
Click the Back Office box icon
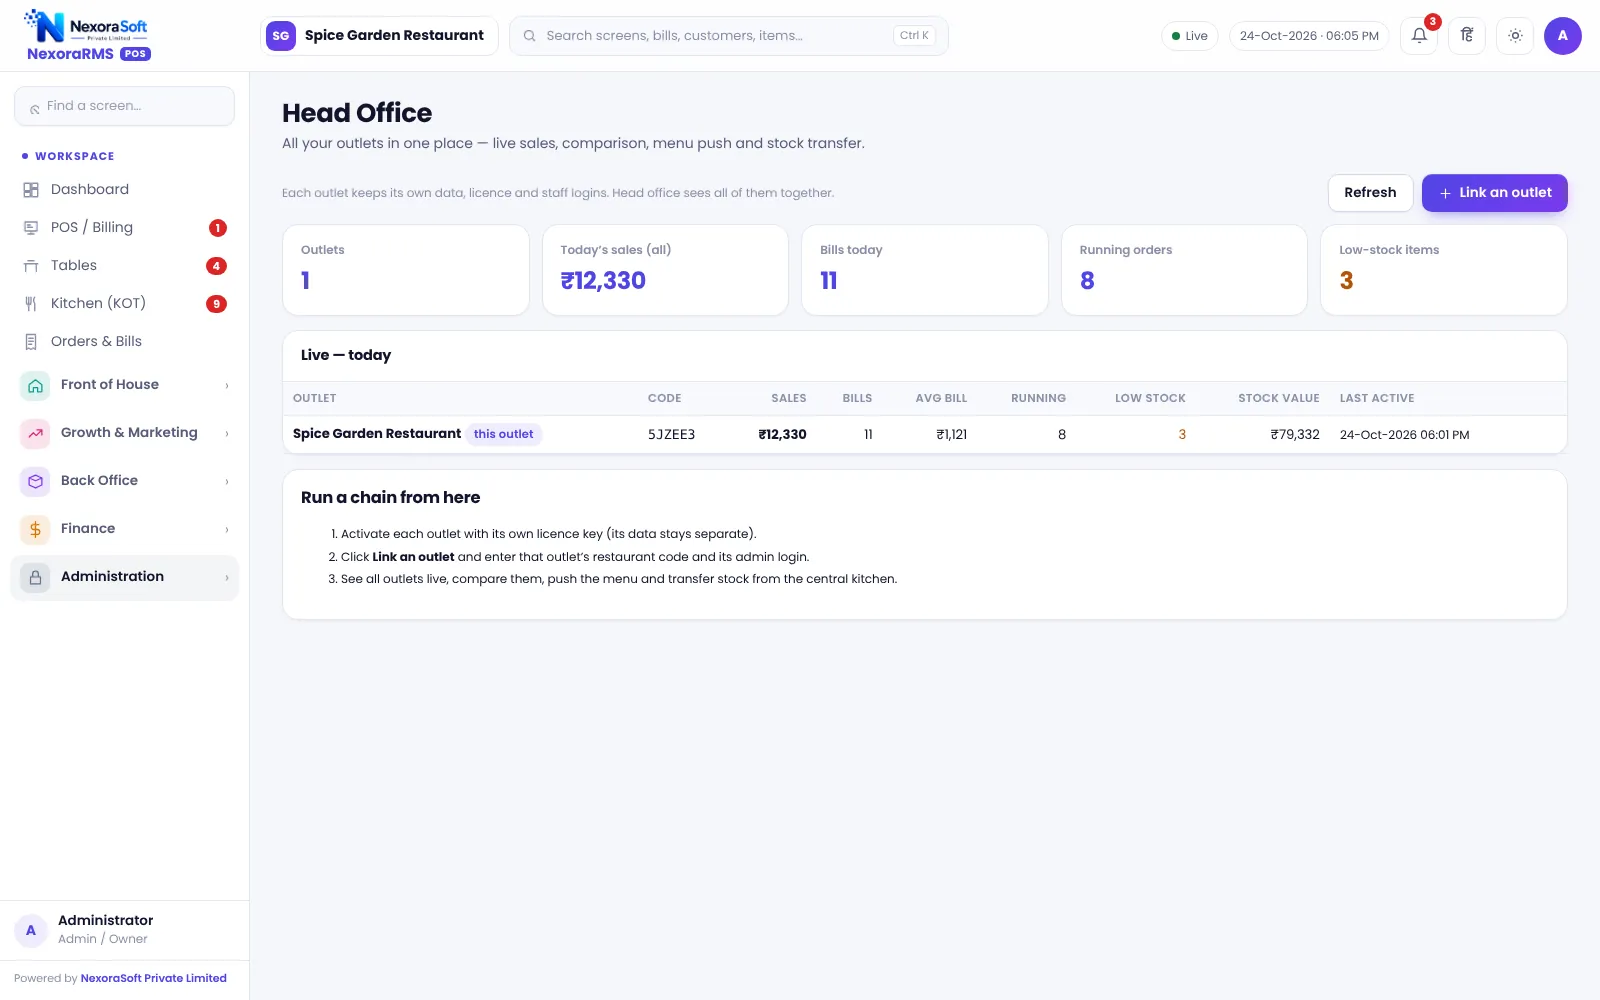click(35, 481)
